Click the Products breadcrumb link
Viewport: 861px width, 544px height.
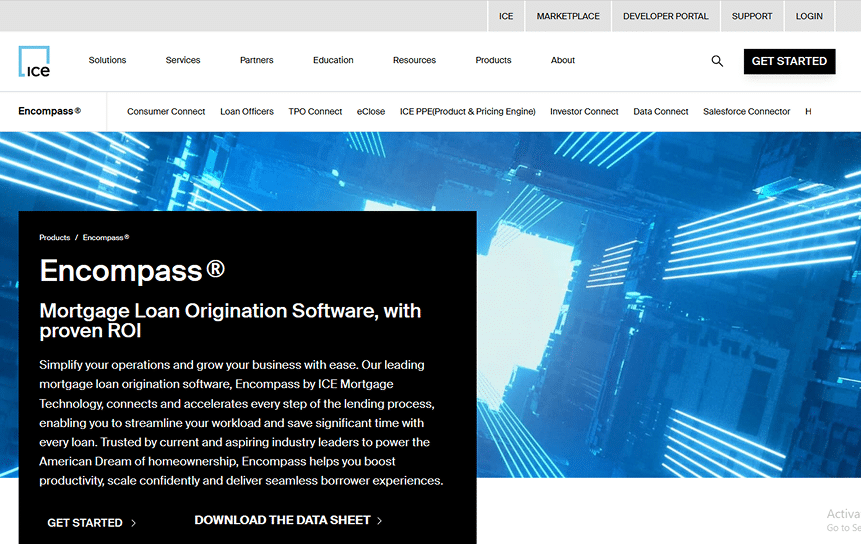pos(55,238)
